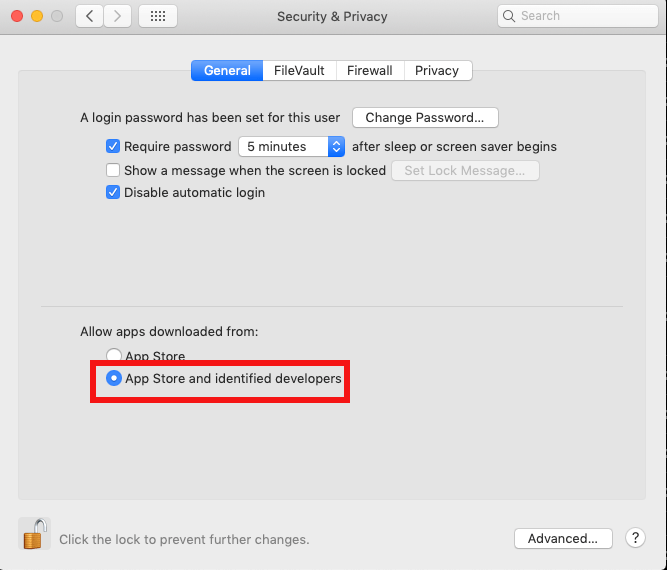Click the magnifying glass search icon

[x=509, y=16]
